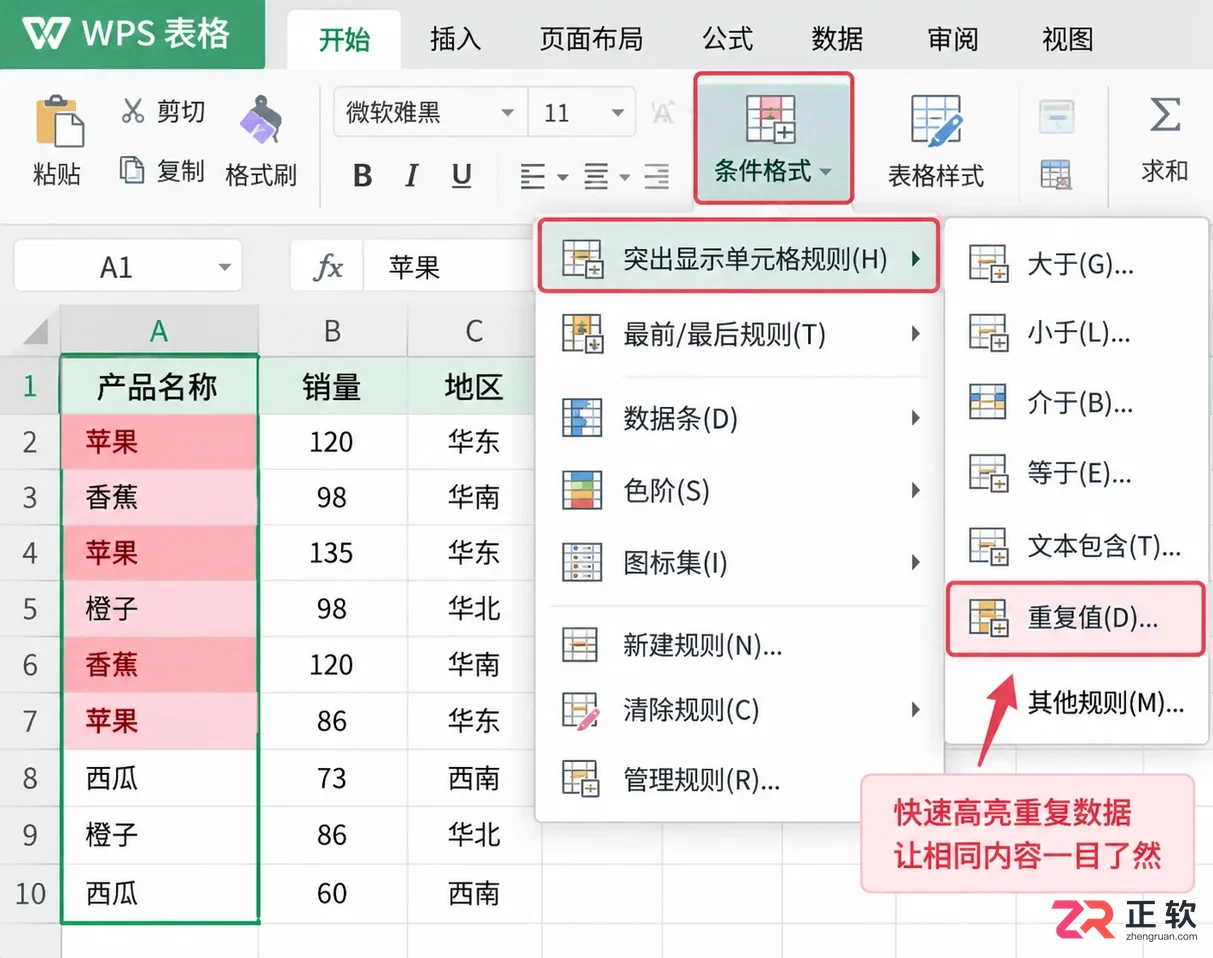Open the 条件格式 conditional formatting button
Screen dimensions: 1213x958
pos(774,138)
